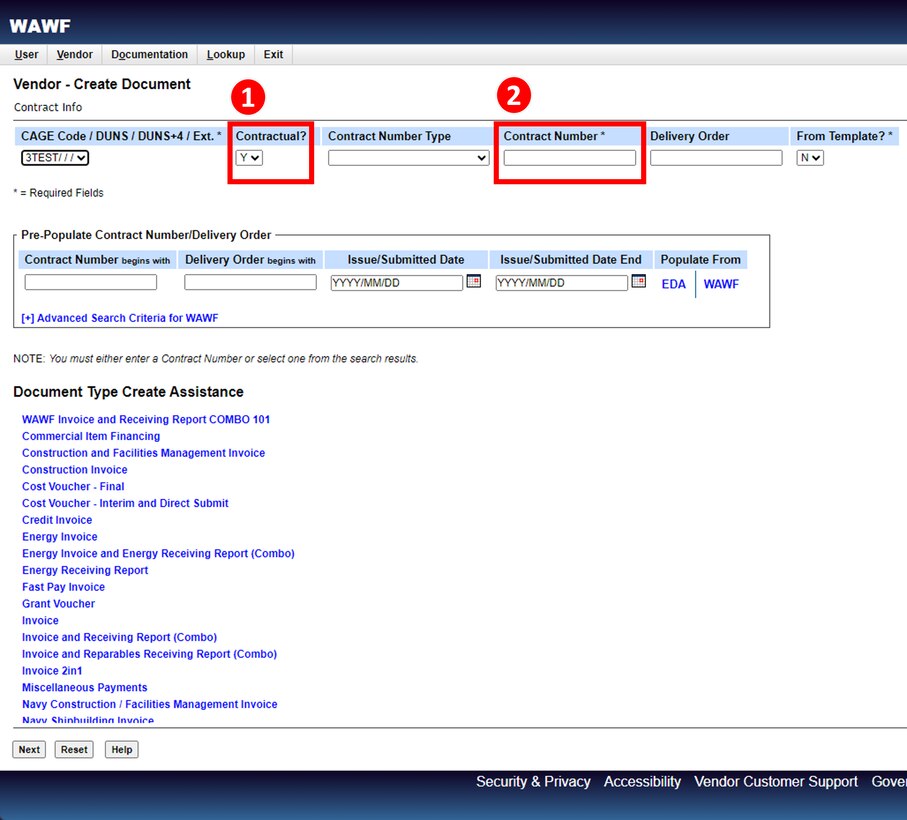
Task: Populate from WAWF link
Action: [x=721, y=284]
